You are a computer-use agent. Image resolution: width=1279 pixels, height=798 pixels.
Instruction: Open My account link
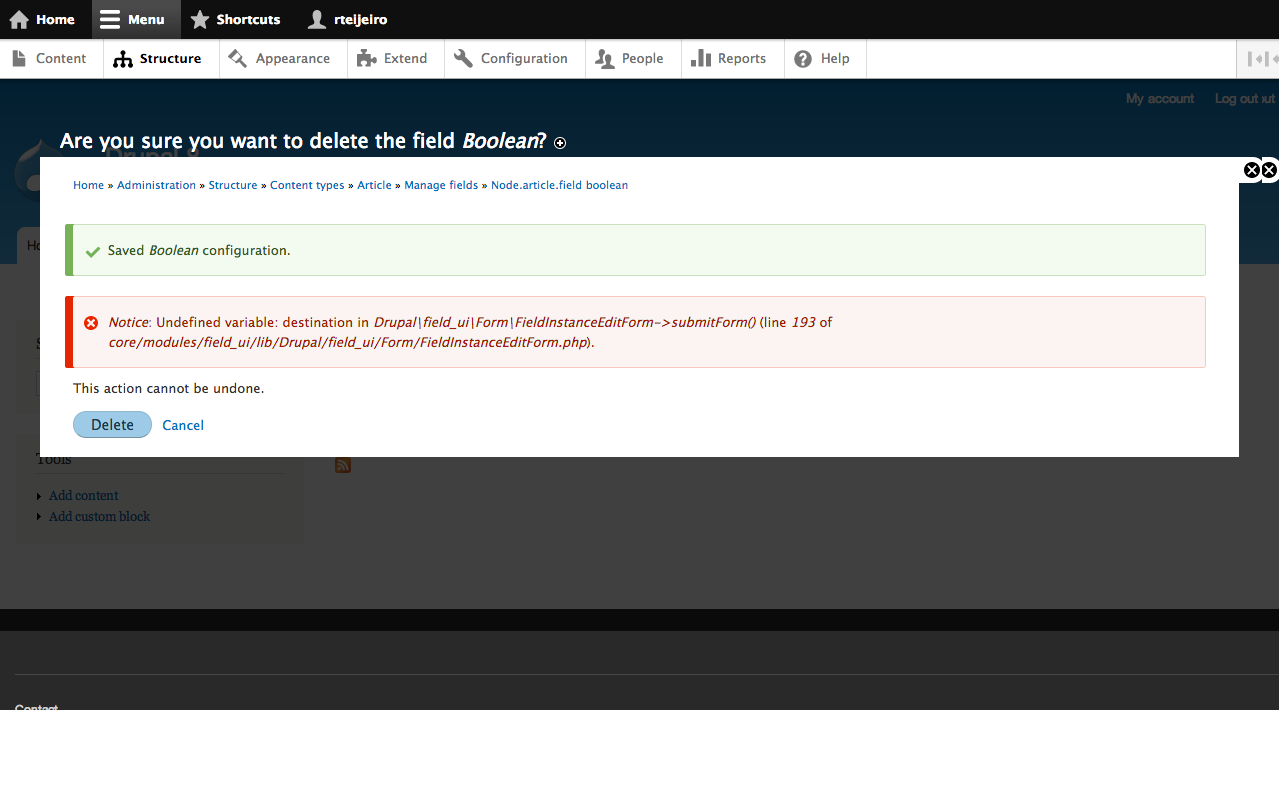[x=1160, y=98]
